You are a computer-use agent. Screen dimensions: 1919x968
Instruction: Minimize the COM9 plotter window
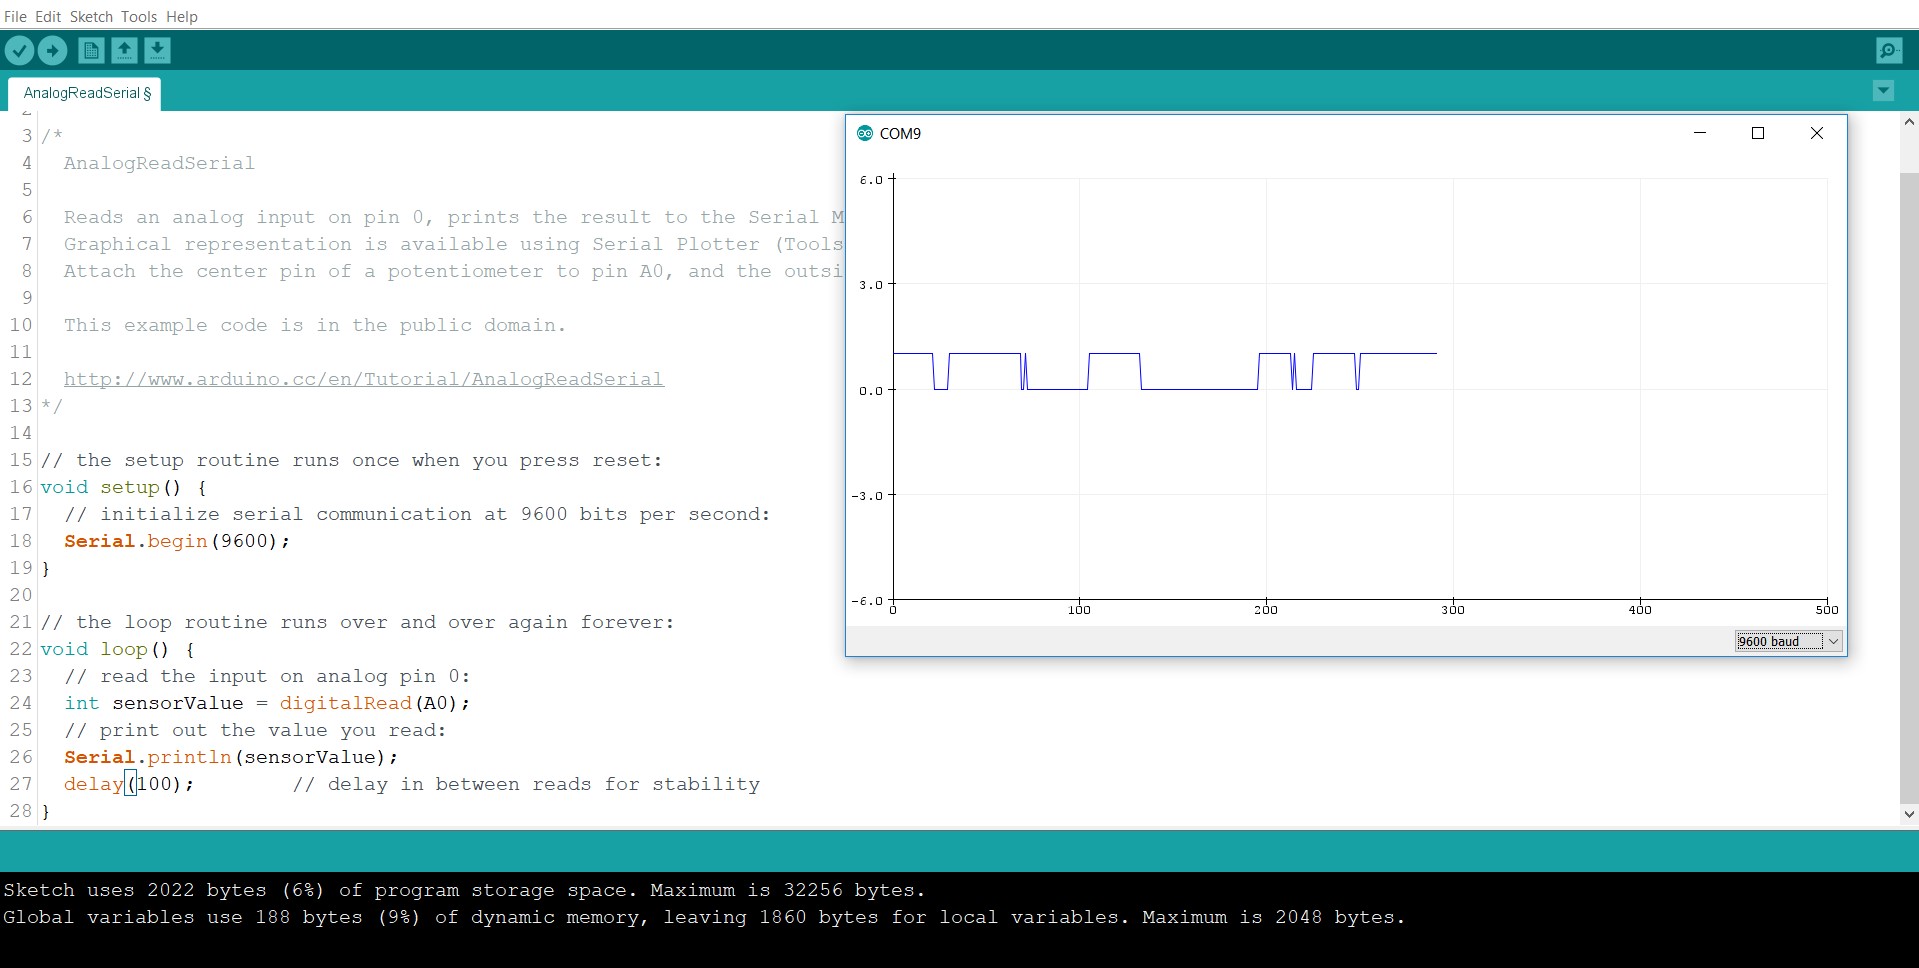coord(1700,133)
